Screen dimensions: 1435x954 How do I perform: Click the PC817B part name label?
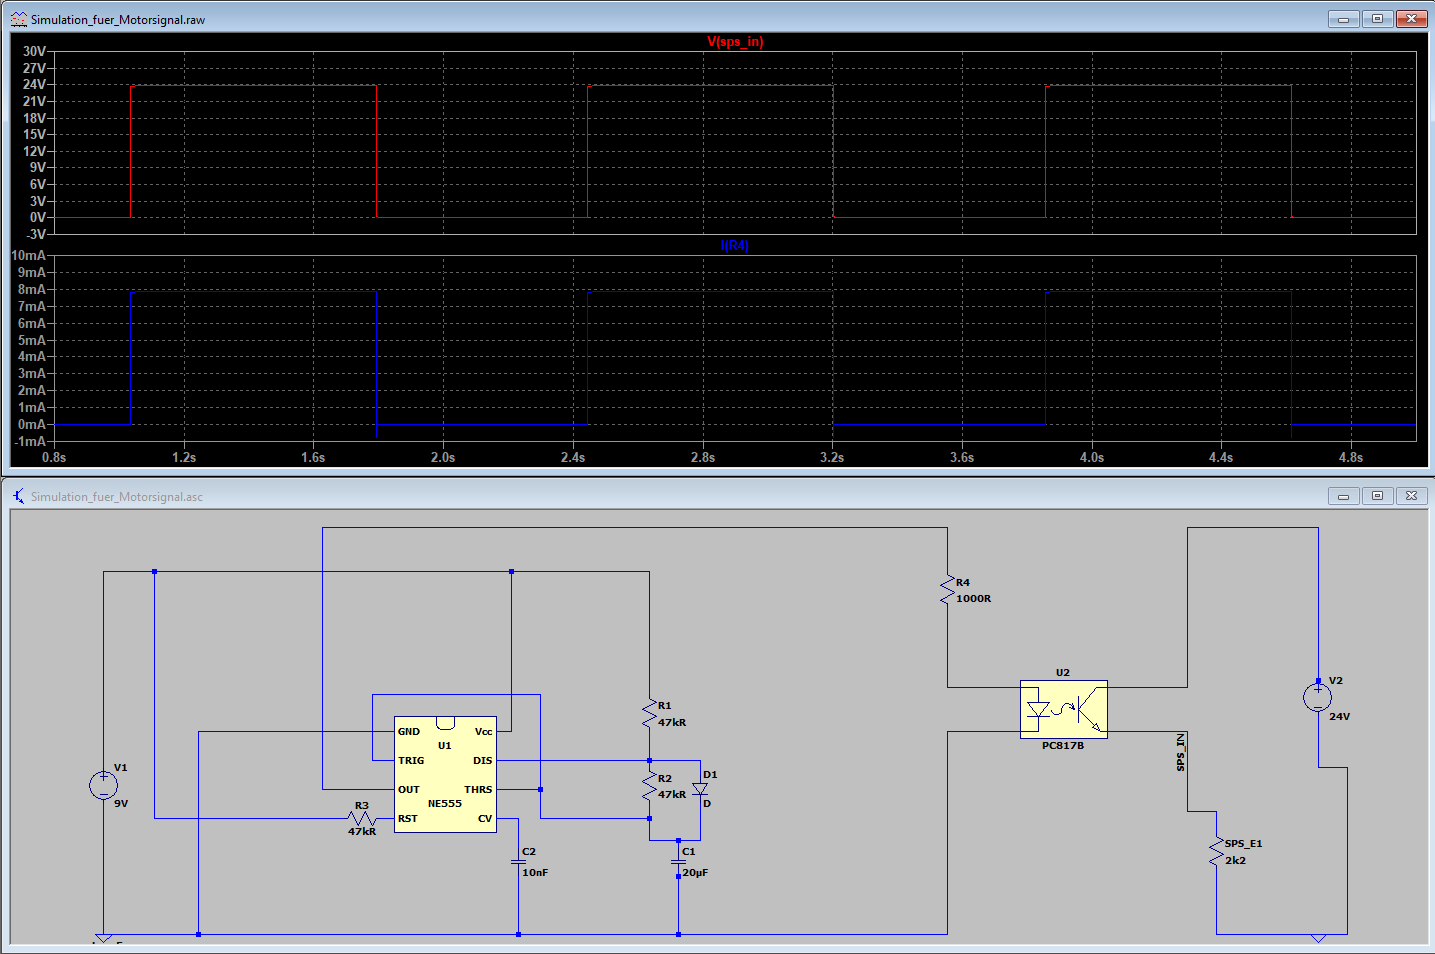pyautogui.click(x=1063, y=746)
